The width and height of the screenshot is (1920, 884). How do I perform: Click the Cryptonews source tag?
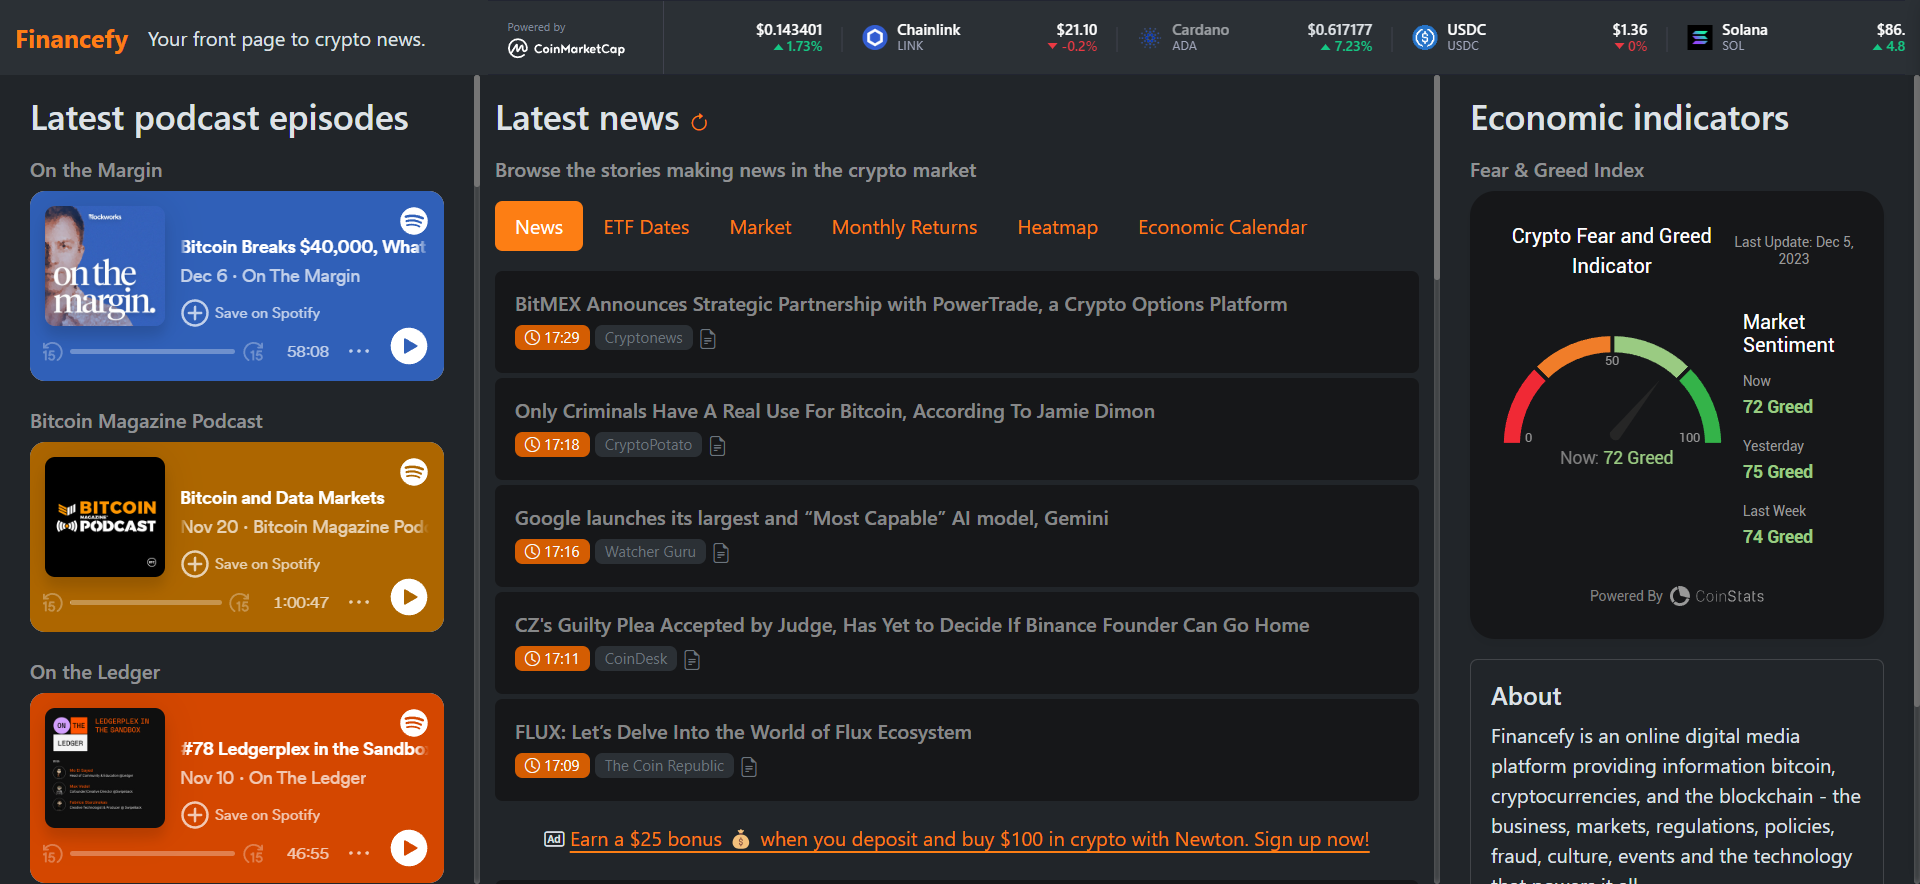(643, 338)
